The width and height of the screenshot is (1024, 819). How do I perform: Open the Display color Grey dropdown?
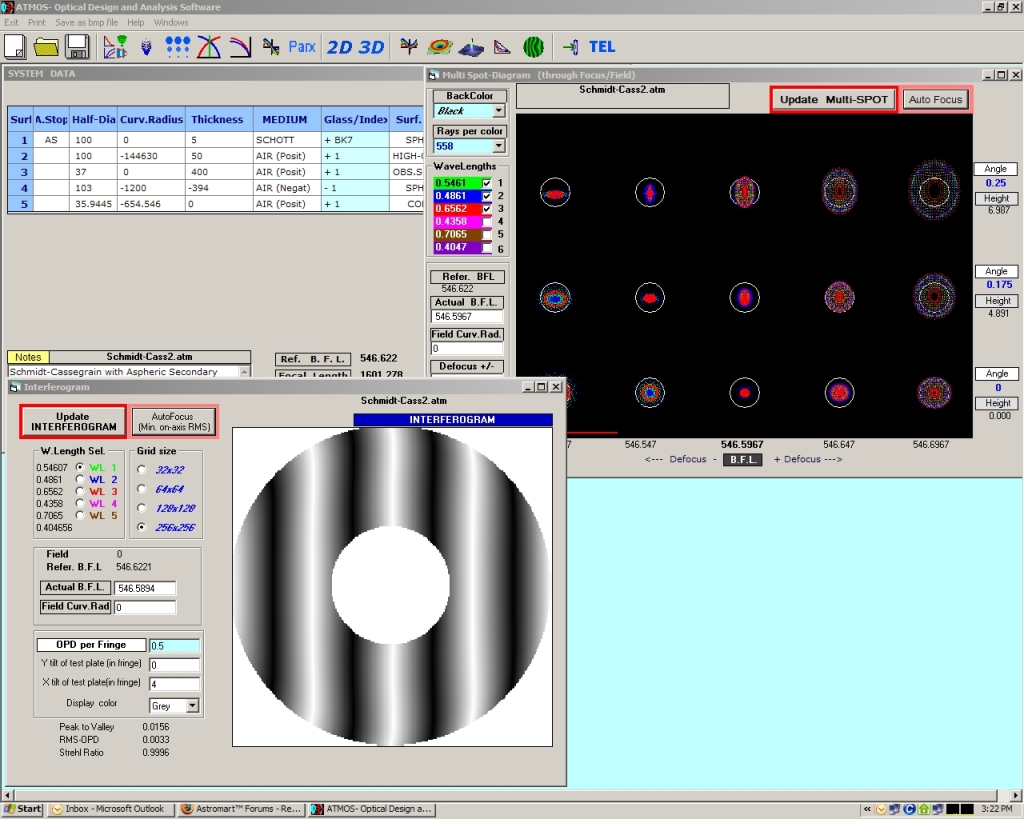coord(192,705)
